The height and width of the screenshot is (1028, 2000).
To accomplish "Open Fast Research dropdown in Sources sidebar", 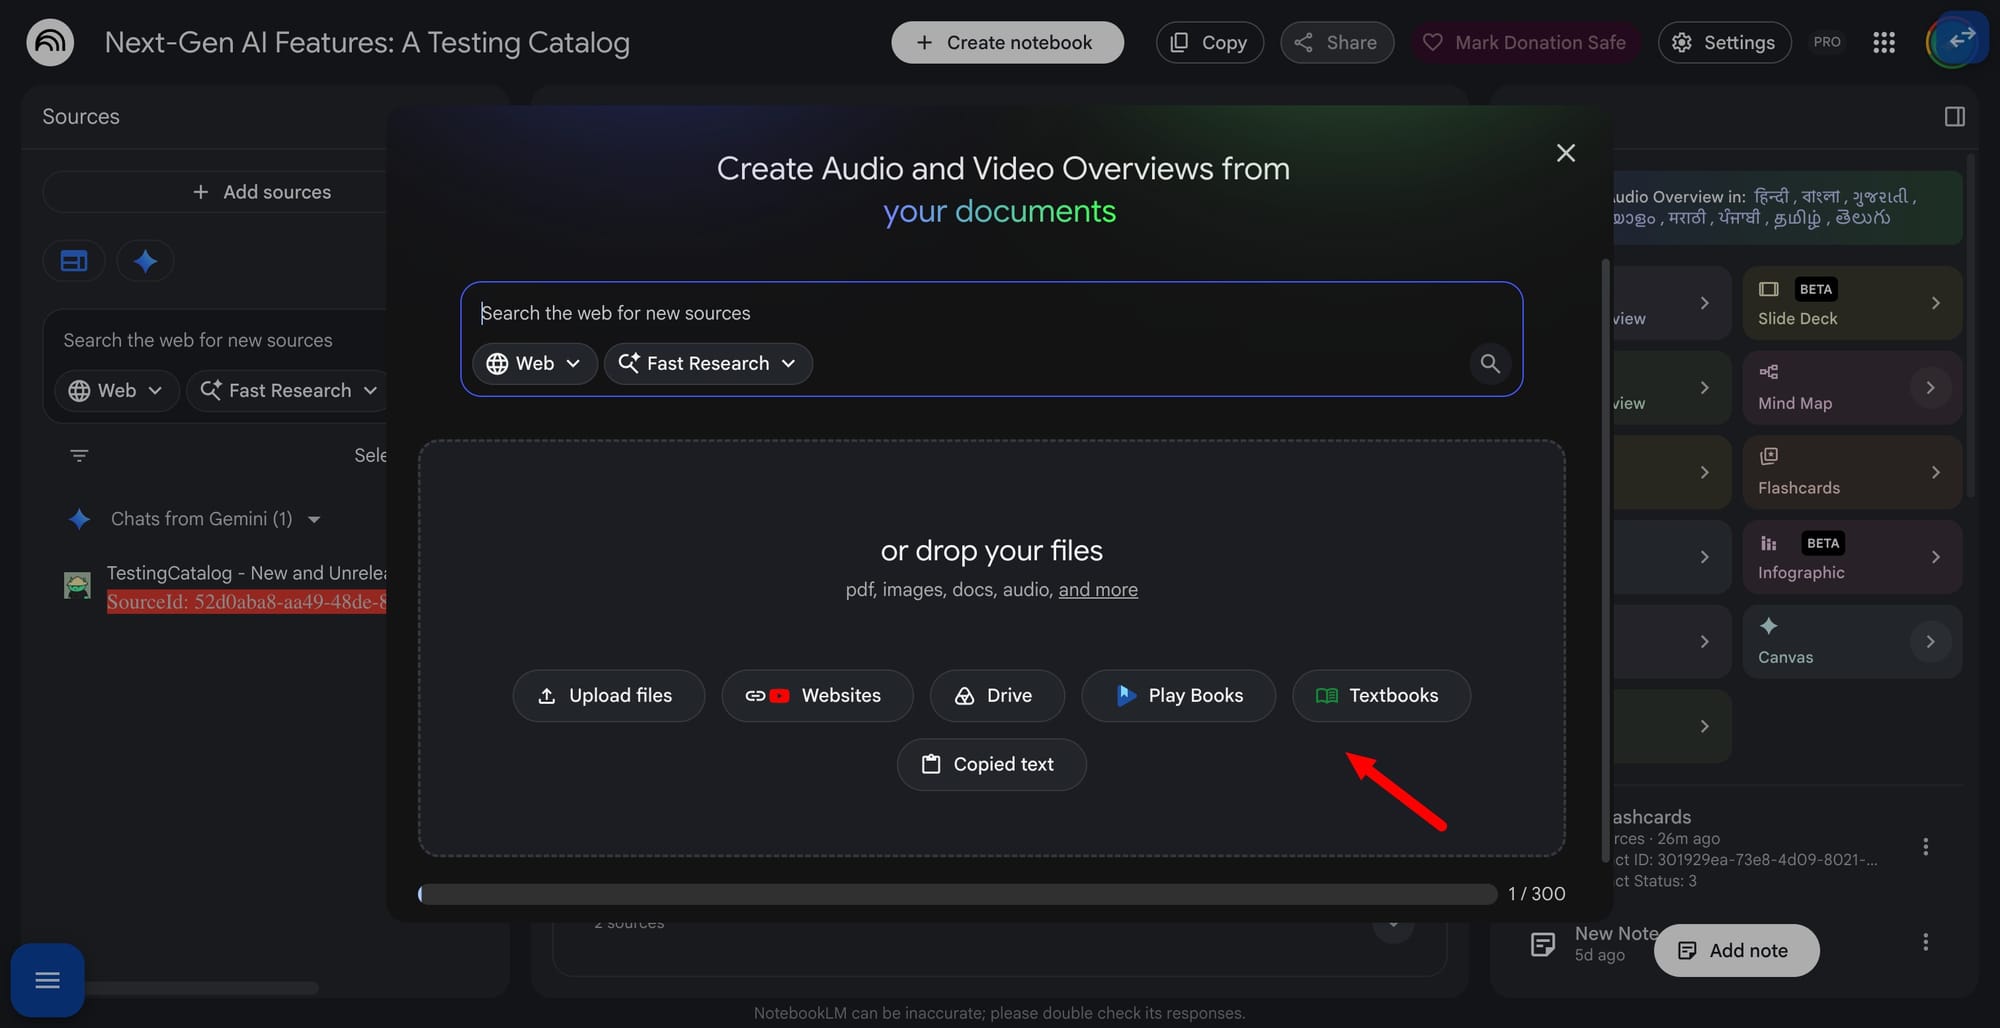I will [288, 390].
